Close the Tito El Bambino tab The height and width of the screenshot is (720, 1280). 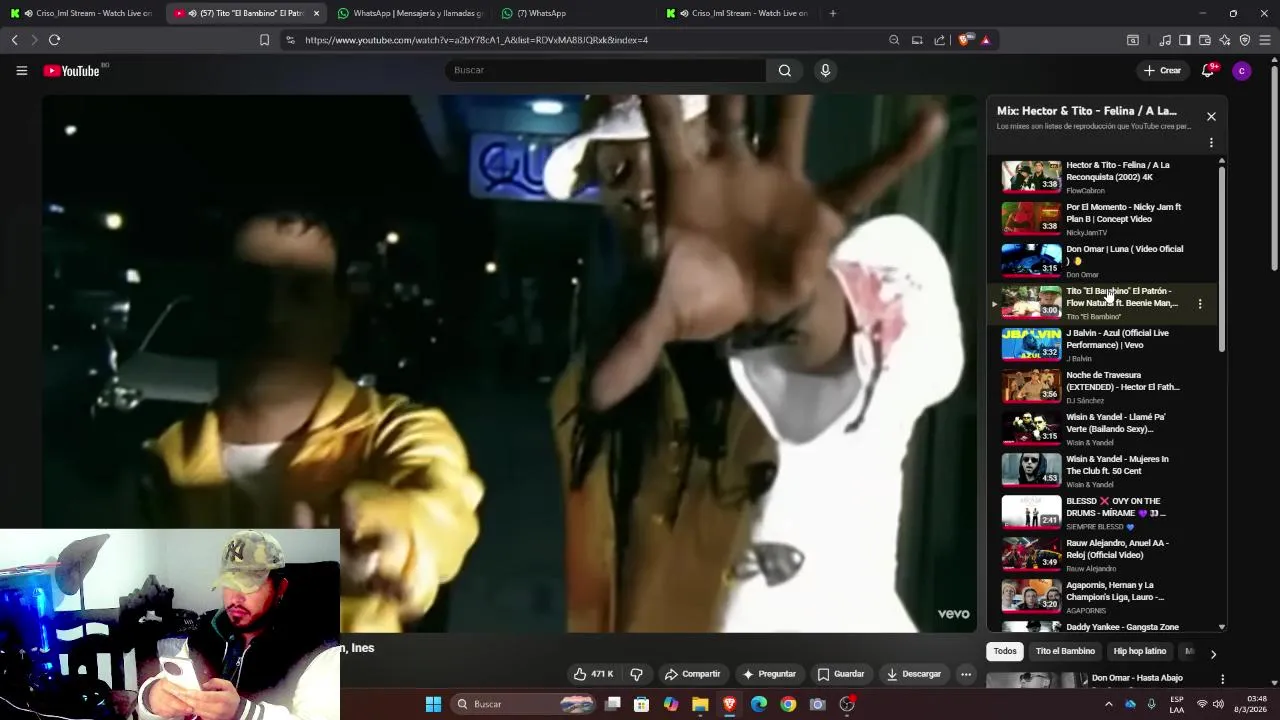click(x=316, y=13)
